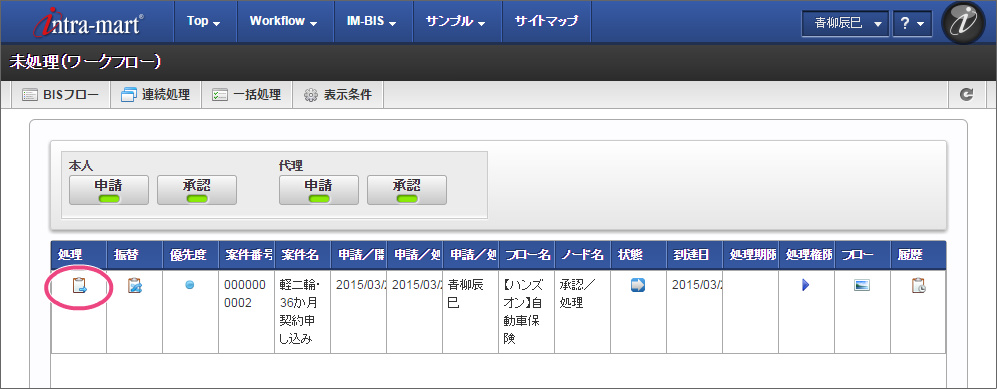Click the processing authority triangle icon

(x=806, y=285)
